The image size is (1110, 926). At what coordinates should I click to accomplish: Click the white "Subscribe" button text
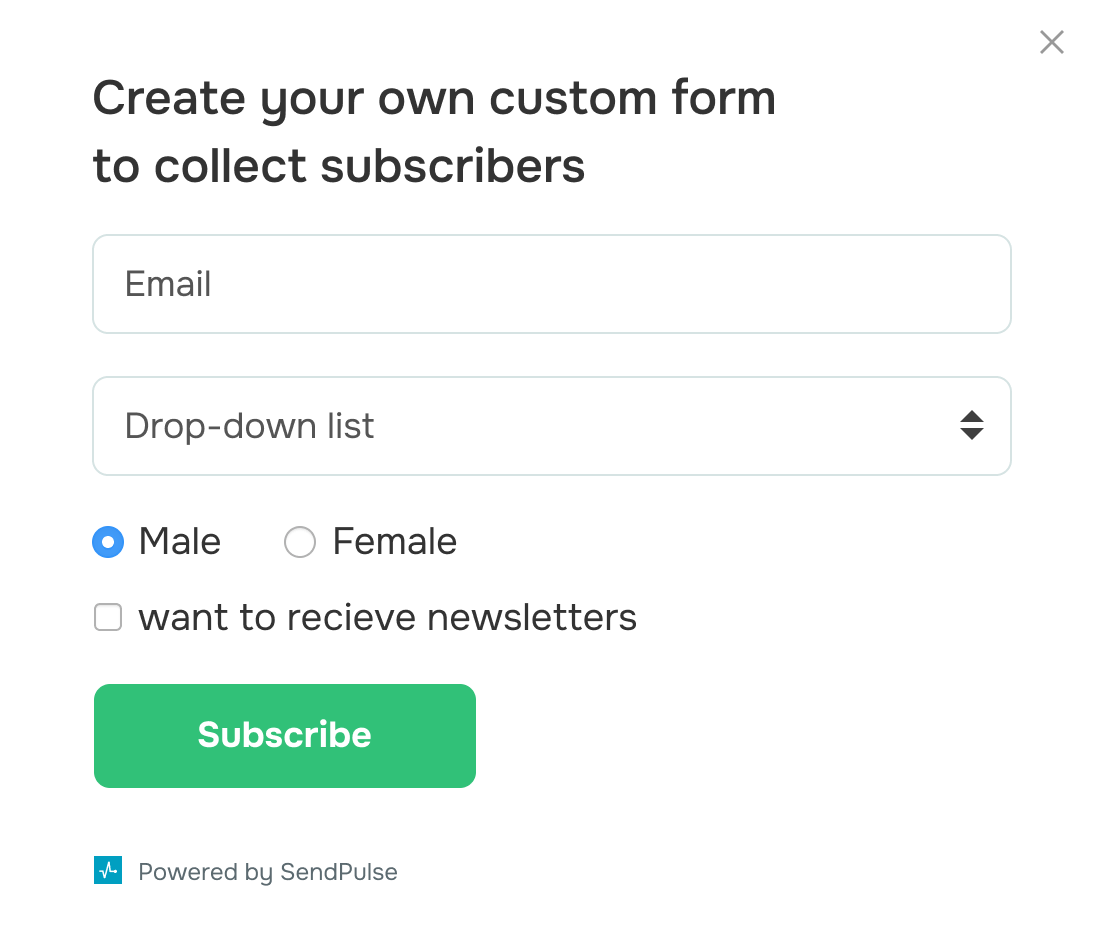284,735
